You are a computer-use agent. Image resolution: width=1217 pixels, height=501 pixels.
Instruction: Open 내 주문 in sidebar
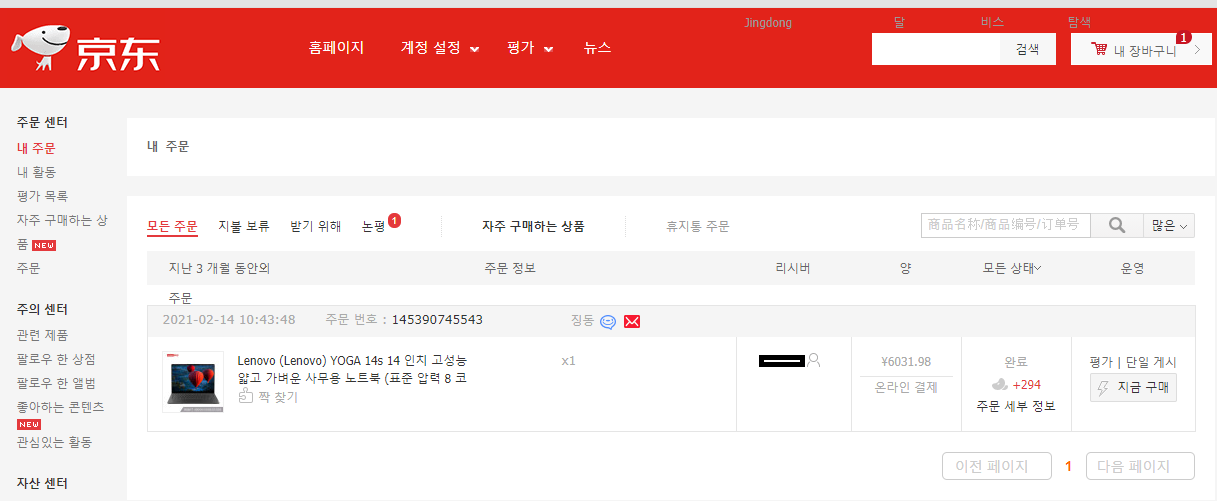click(x=36, y=148)
